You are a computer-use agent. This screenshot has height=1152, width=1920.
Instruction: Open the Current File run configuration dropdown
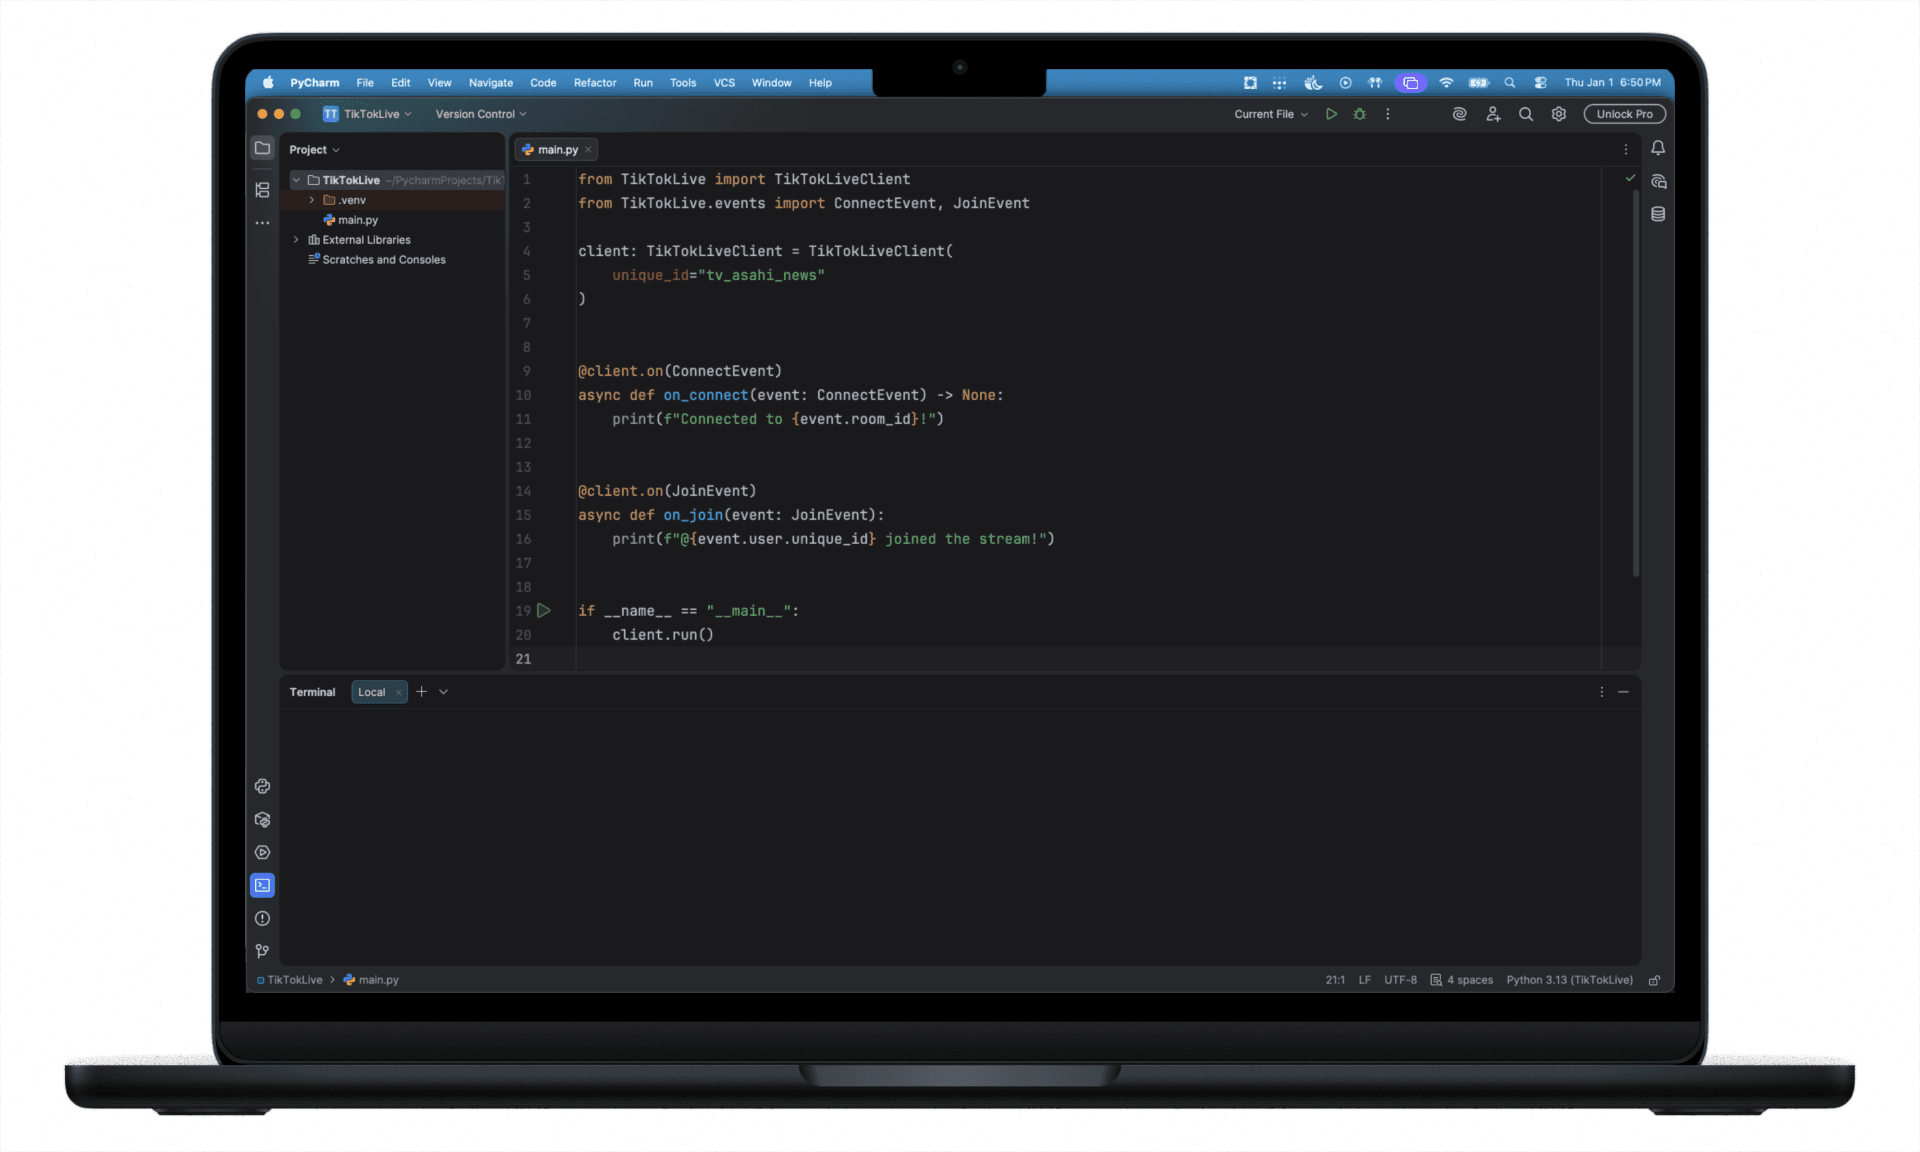tap(1270, 114)
